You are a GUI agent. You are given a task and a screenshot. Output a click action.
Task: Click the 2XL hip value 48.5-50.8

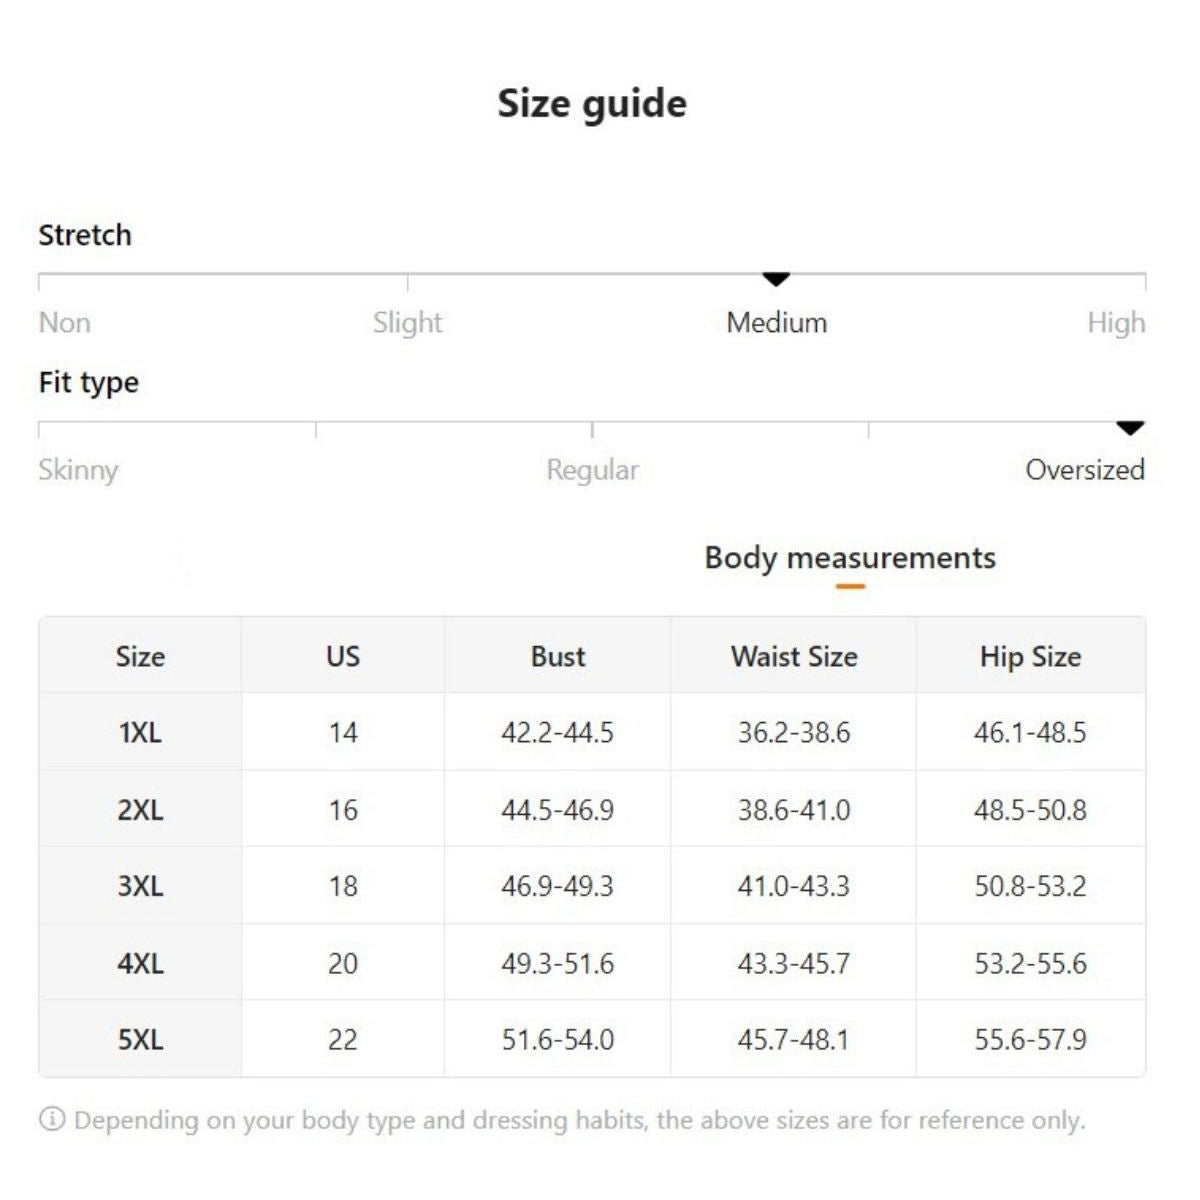click(x=1030, y=810)
